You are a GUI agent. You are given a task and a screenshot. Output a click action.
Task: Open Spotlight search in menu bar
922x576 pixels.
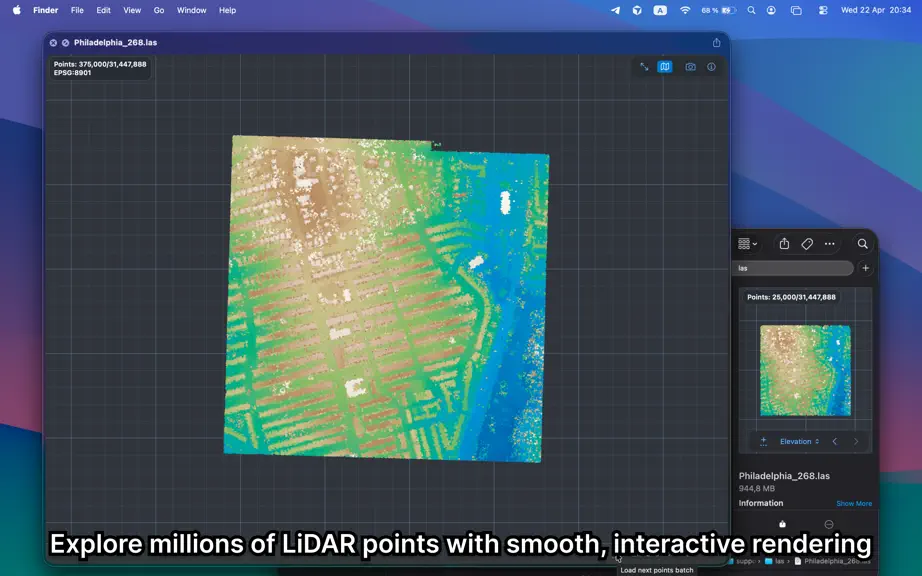click(x=751, y=10)
